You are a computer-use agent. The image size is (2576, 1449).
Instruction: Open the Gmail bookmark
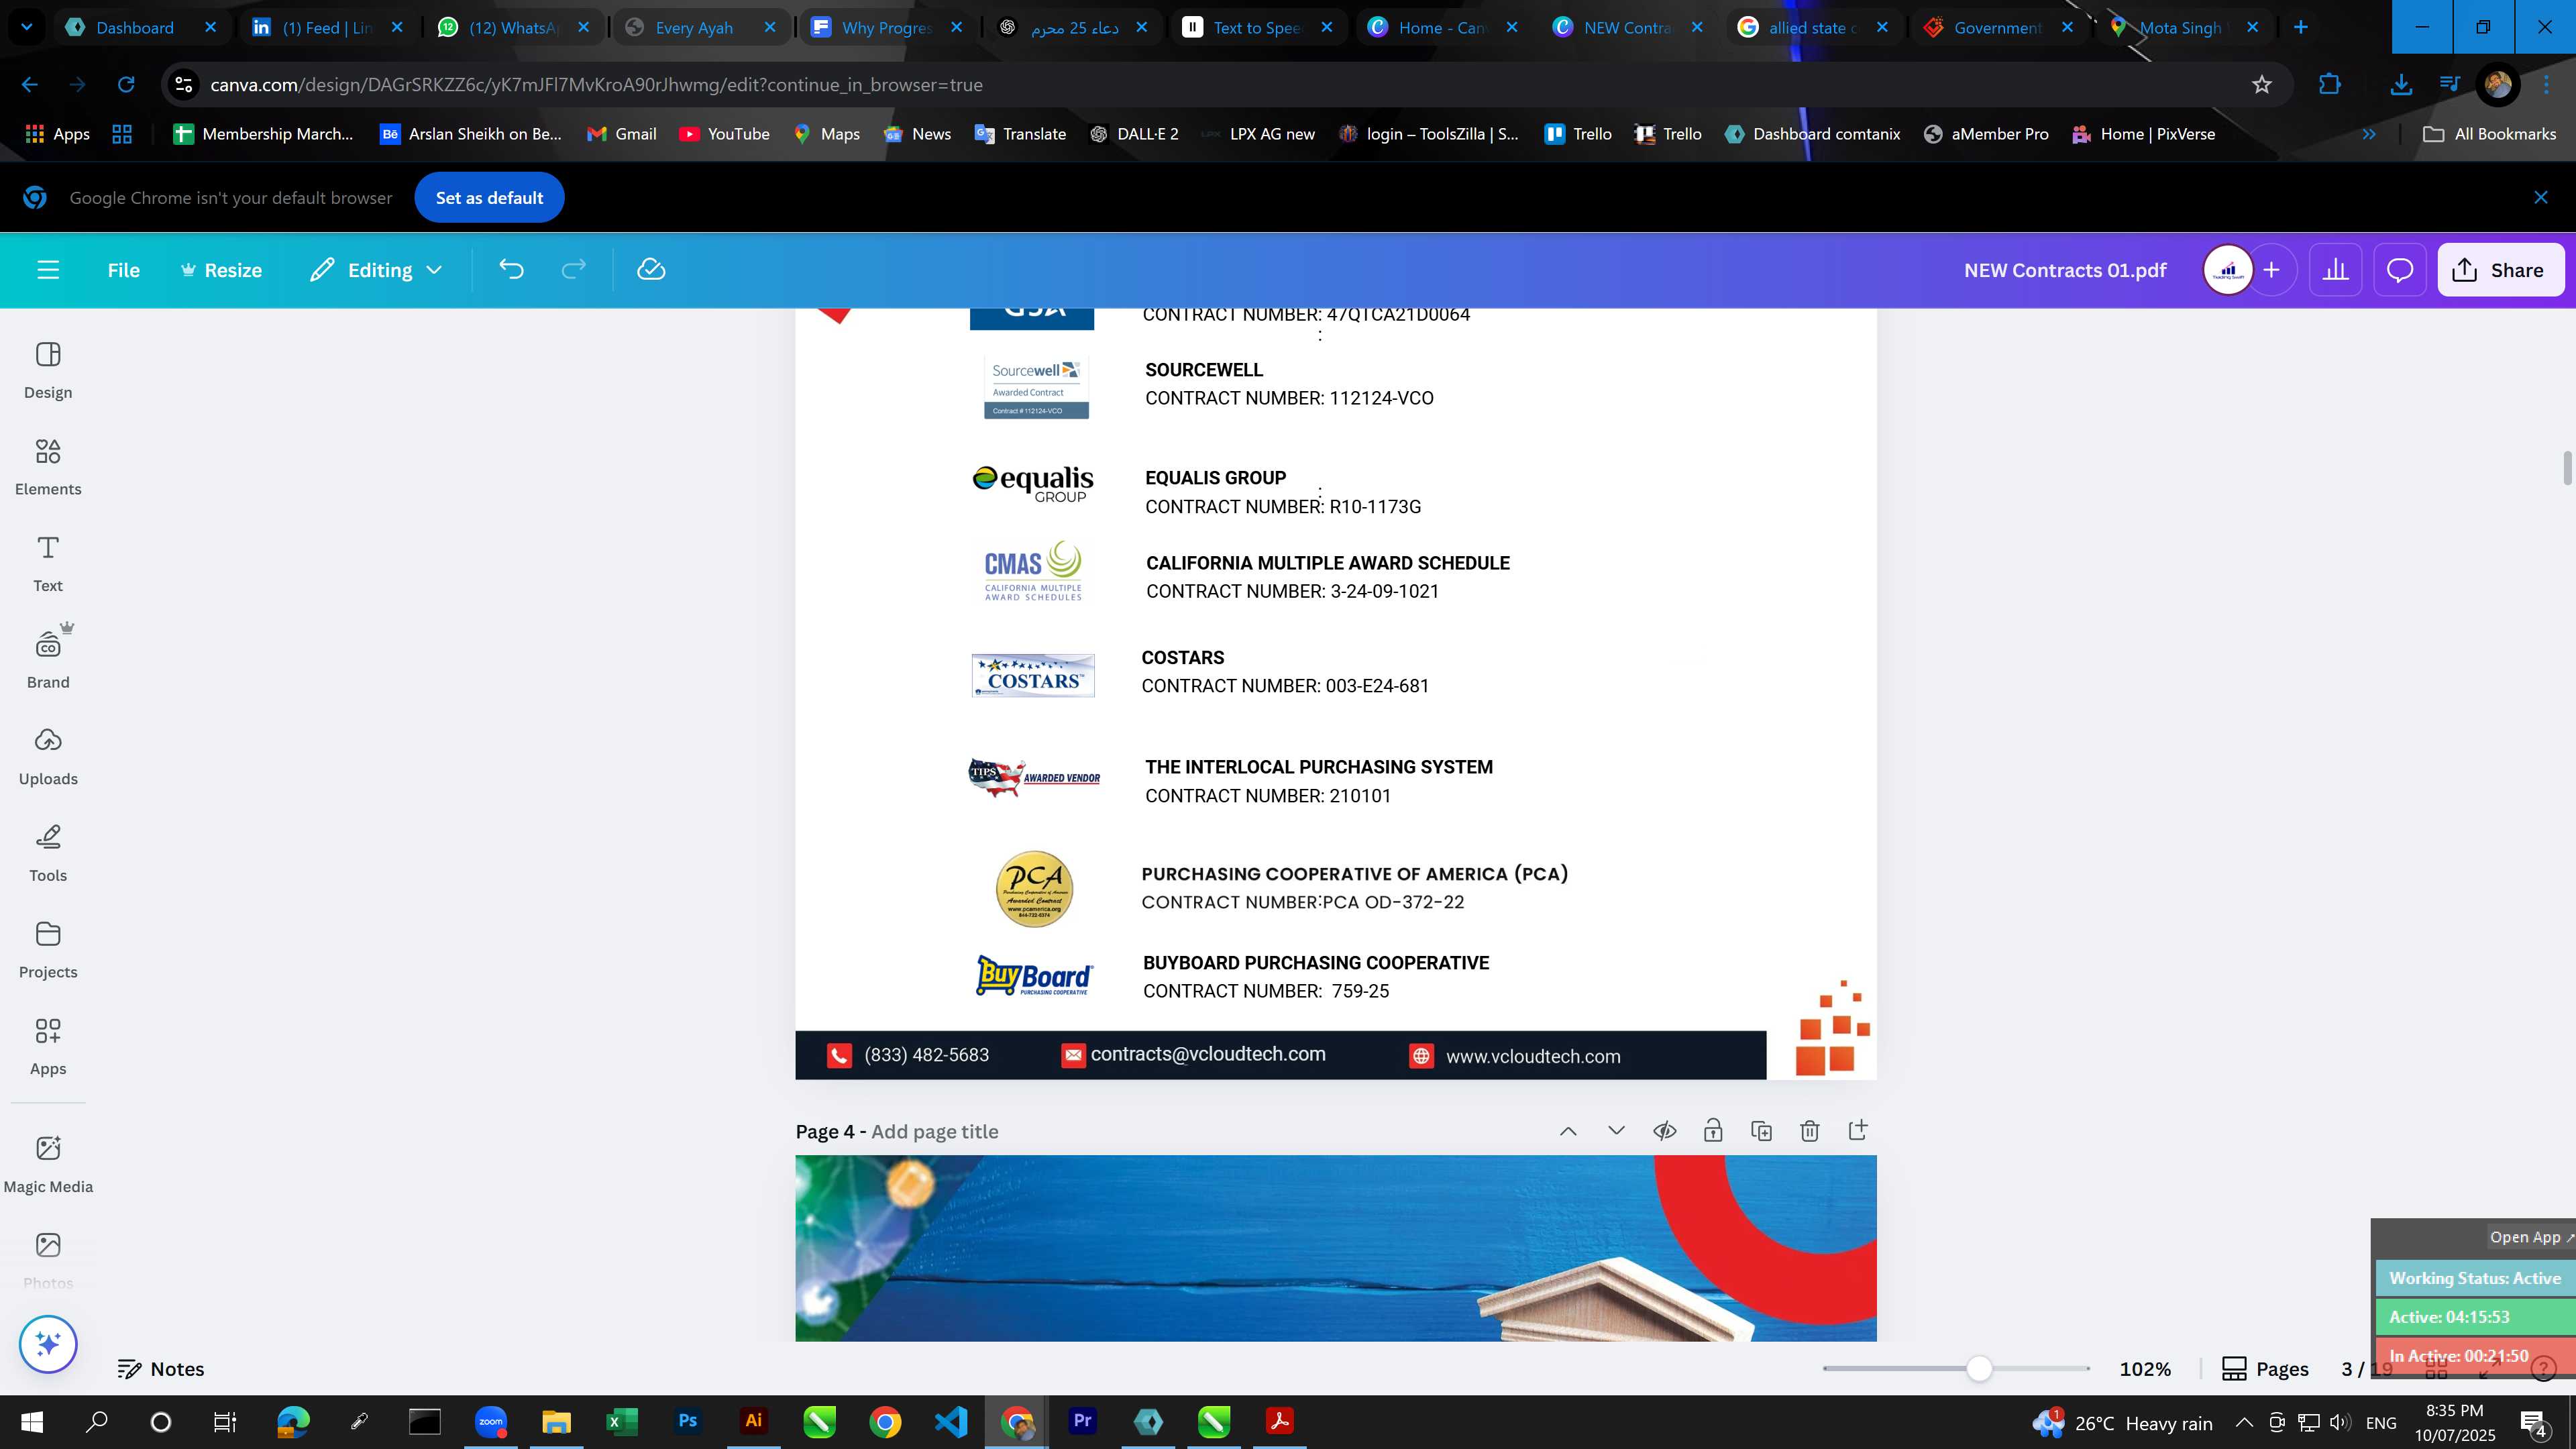pos(622,134)
